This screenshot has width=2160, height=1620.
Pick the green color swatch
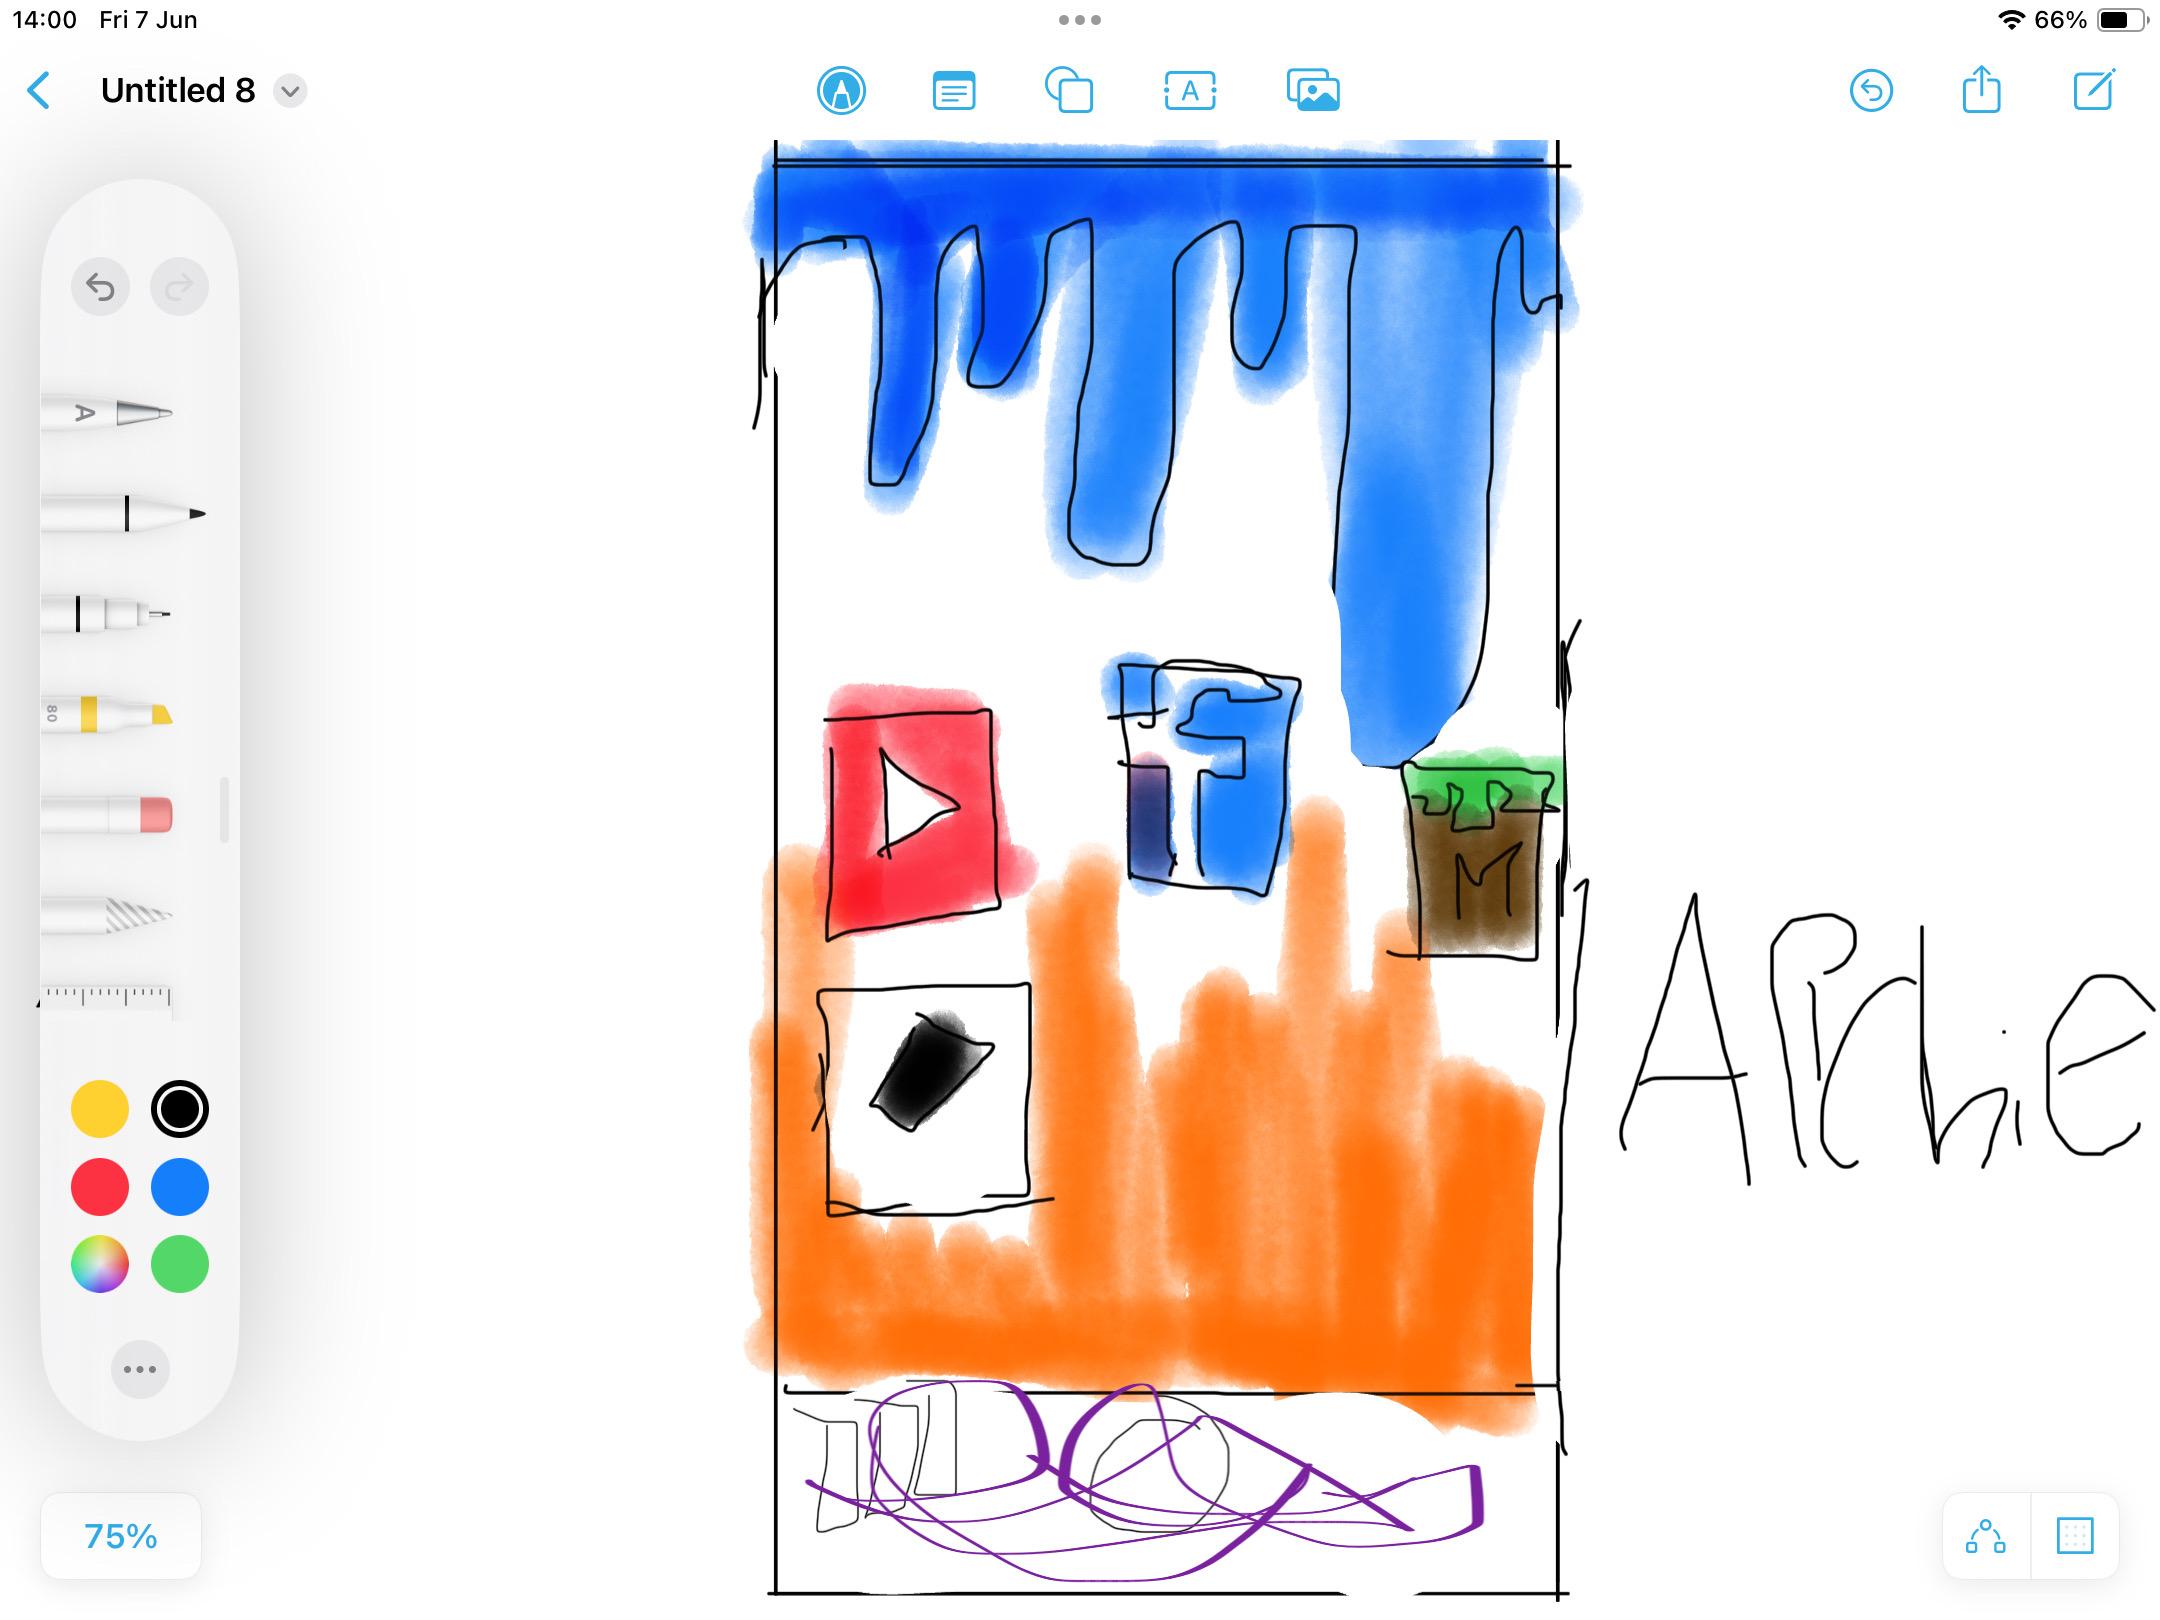tap(180, 1264)
